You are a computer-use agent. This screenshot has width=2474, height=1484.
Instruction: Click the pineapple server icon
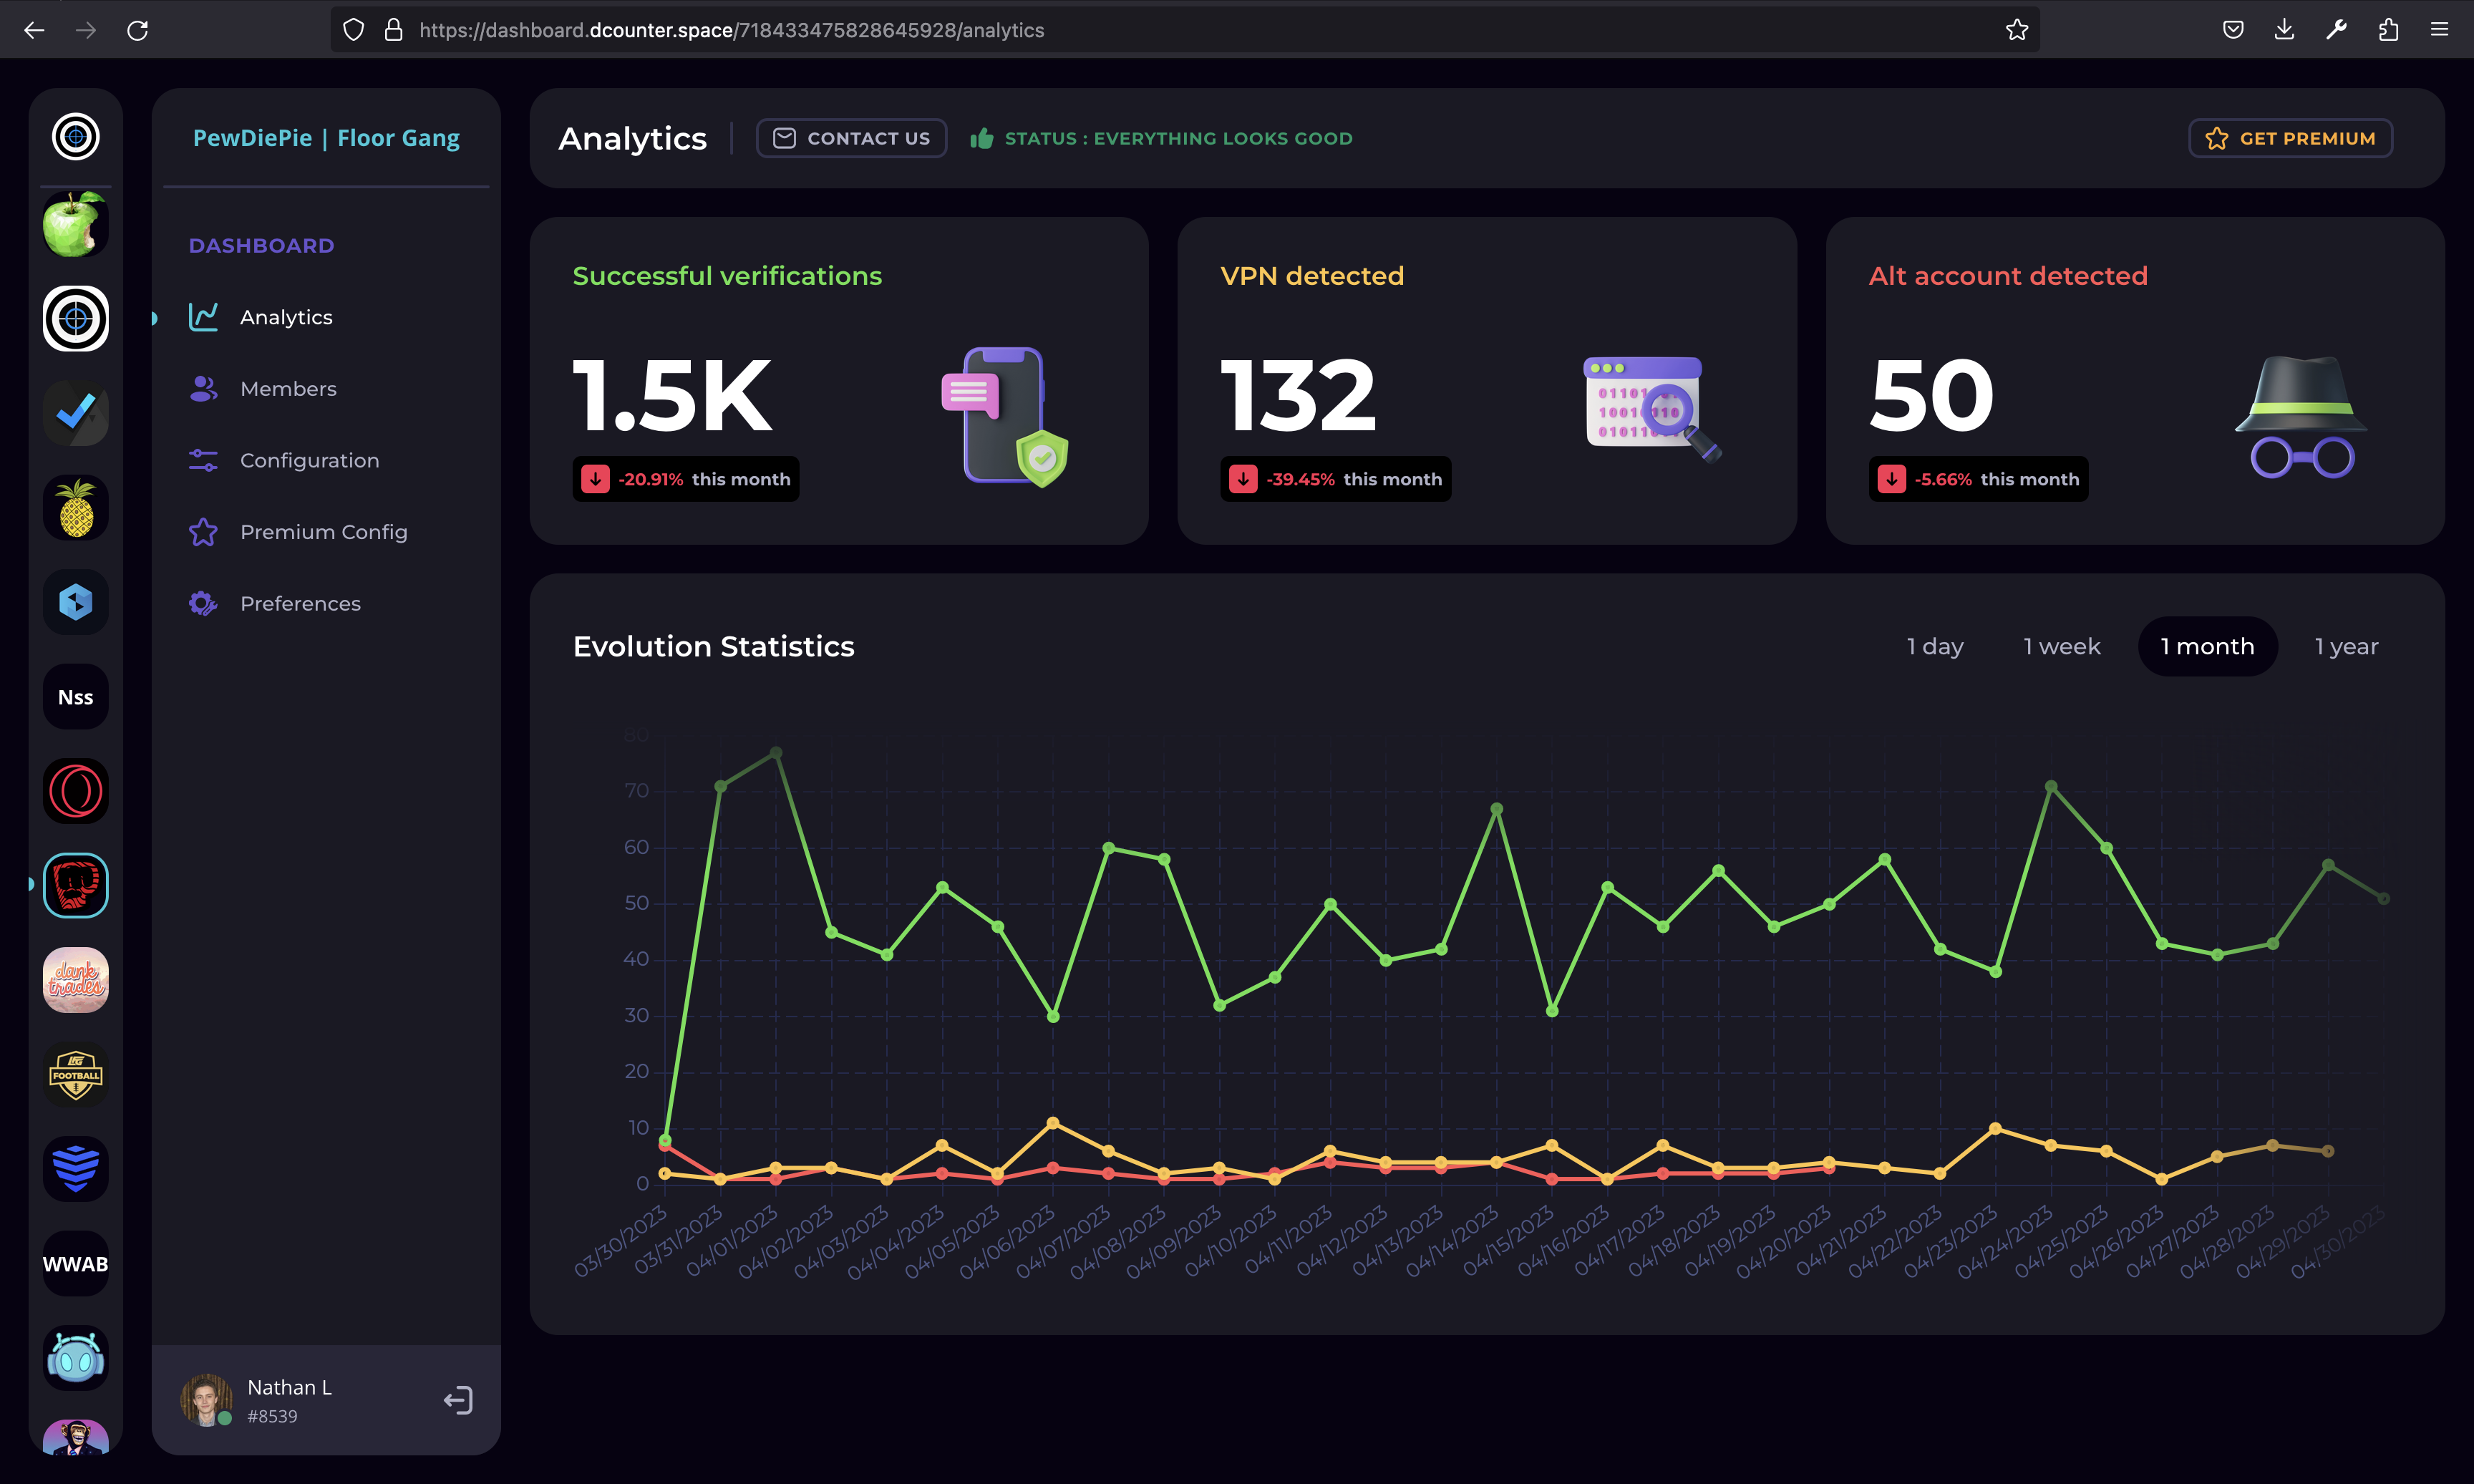click(x=75, y=507)
